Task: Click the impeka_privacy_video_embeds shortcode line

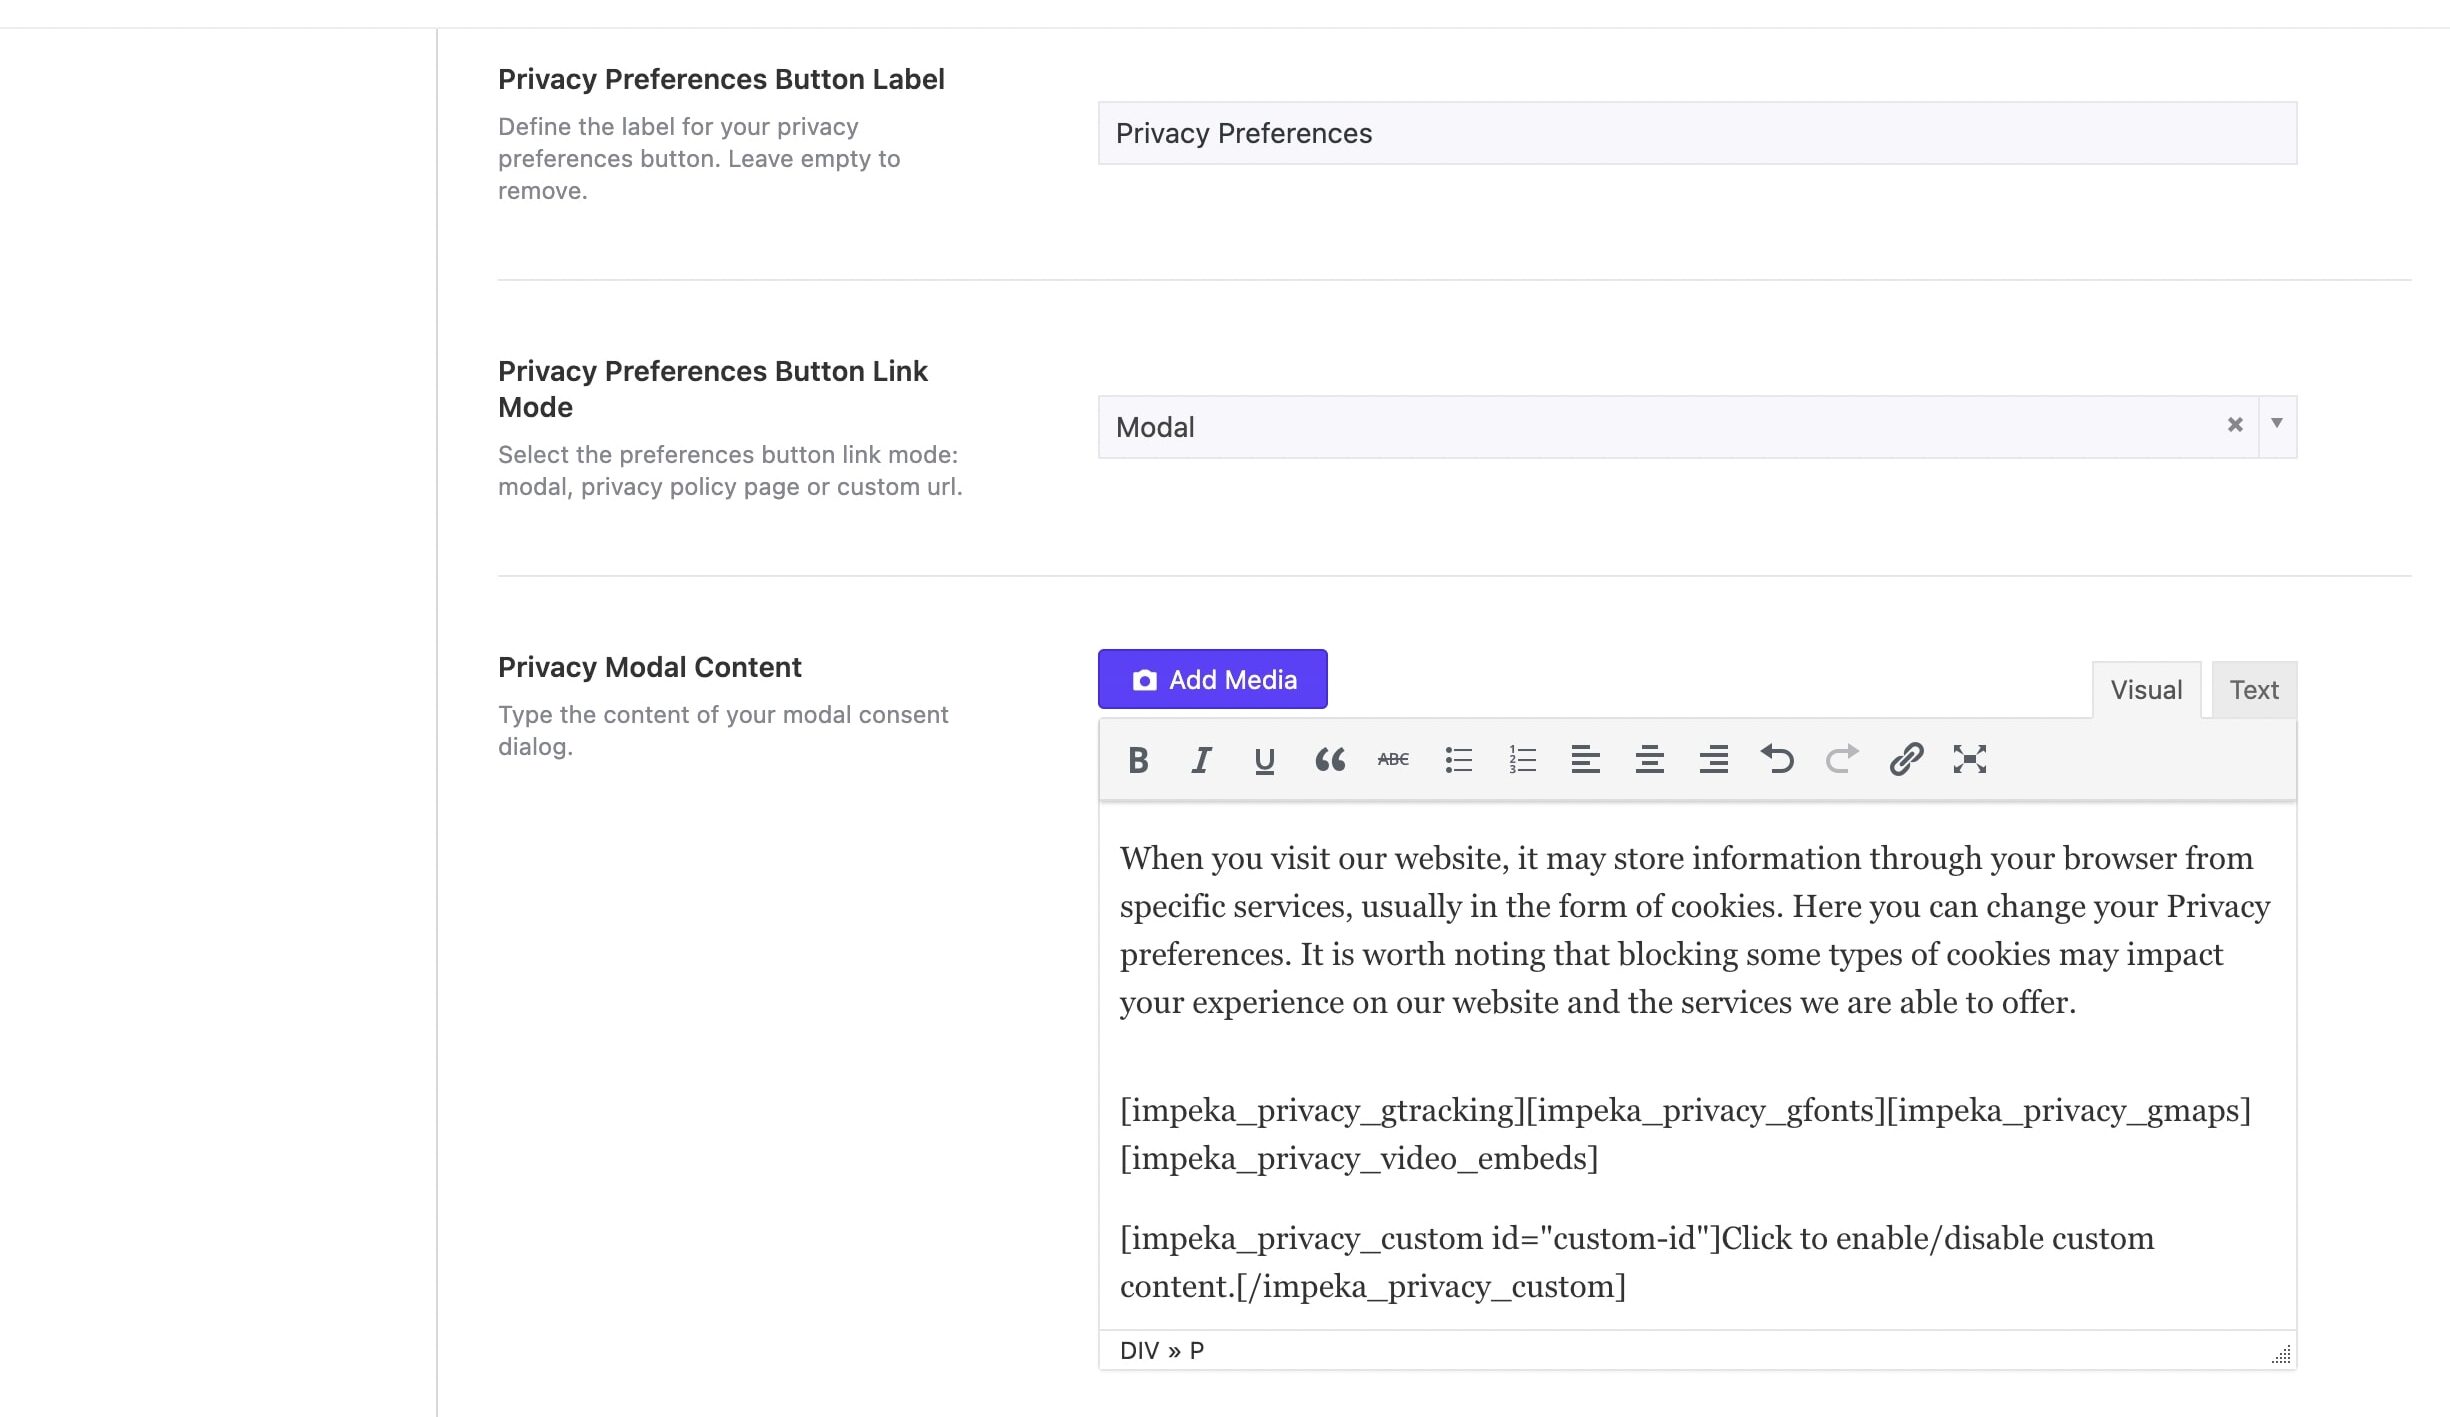Action: coord(1359,1158)
